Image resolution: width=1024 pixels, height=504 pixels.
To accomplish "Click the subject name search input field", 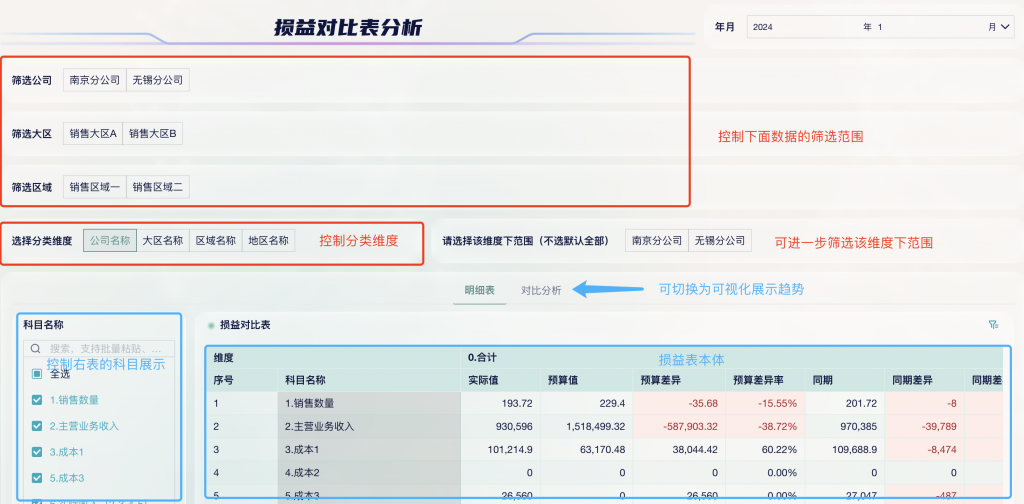I will [x=105, y=349].
